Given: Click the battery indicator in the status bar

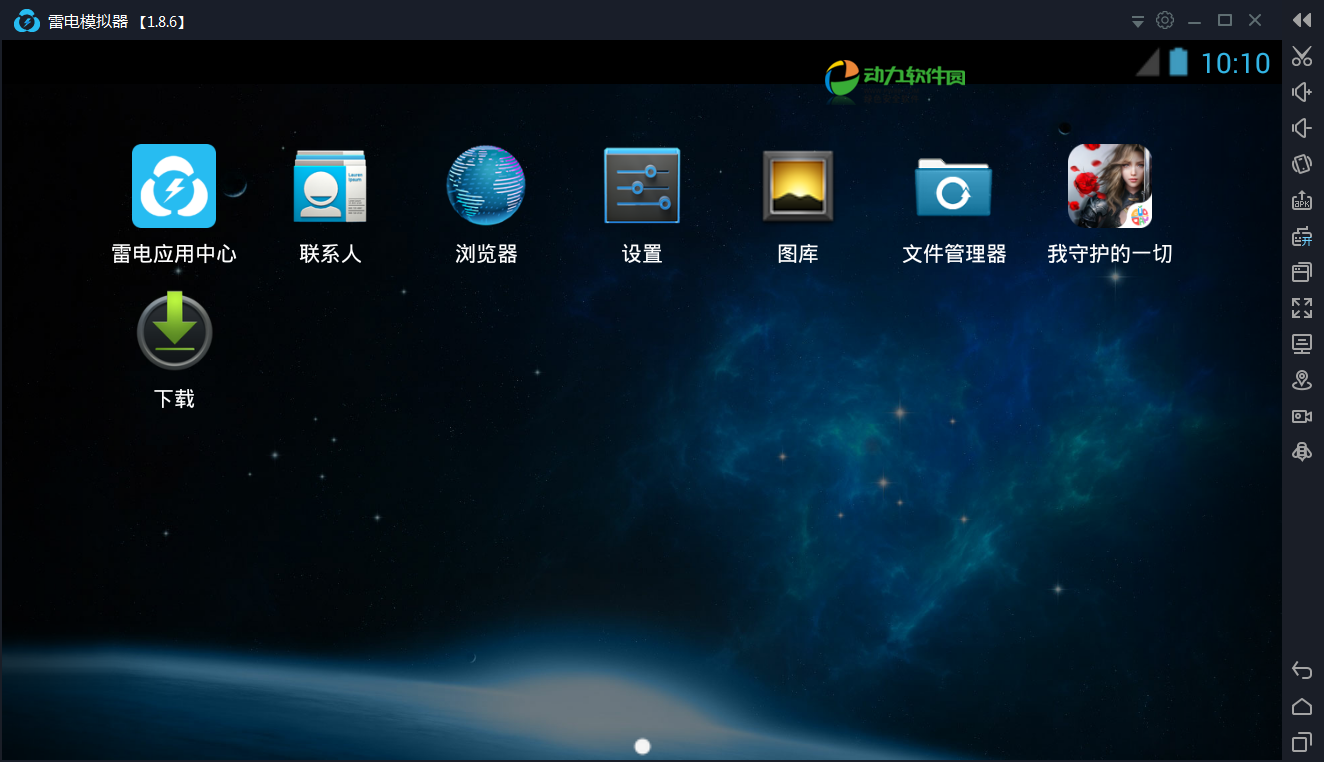Looking at the screenshot, I should [x=1179, y=62].
